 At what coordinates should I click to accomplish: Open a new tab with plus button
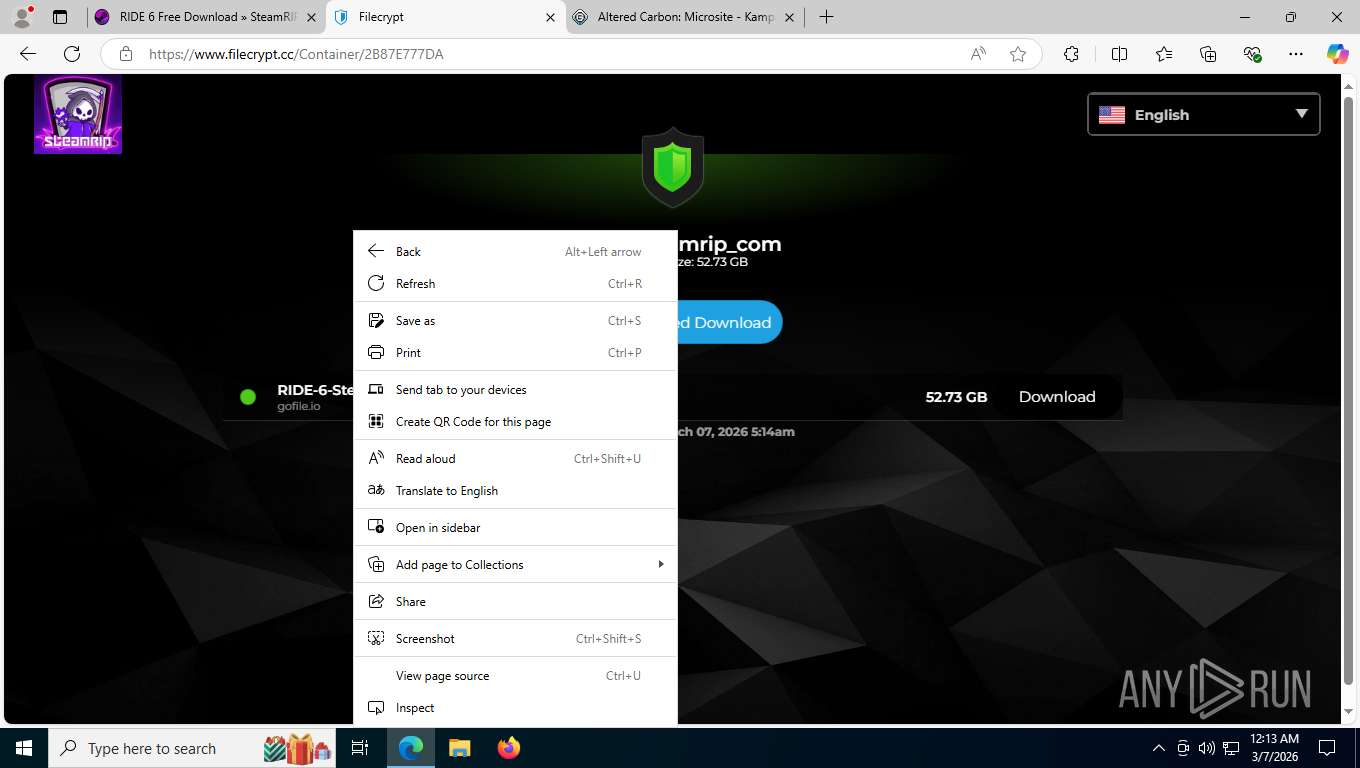click(x=826, y=17)
